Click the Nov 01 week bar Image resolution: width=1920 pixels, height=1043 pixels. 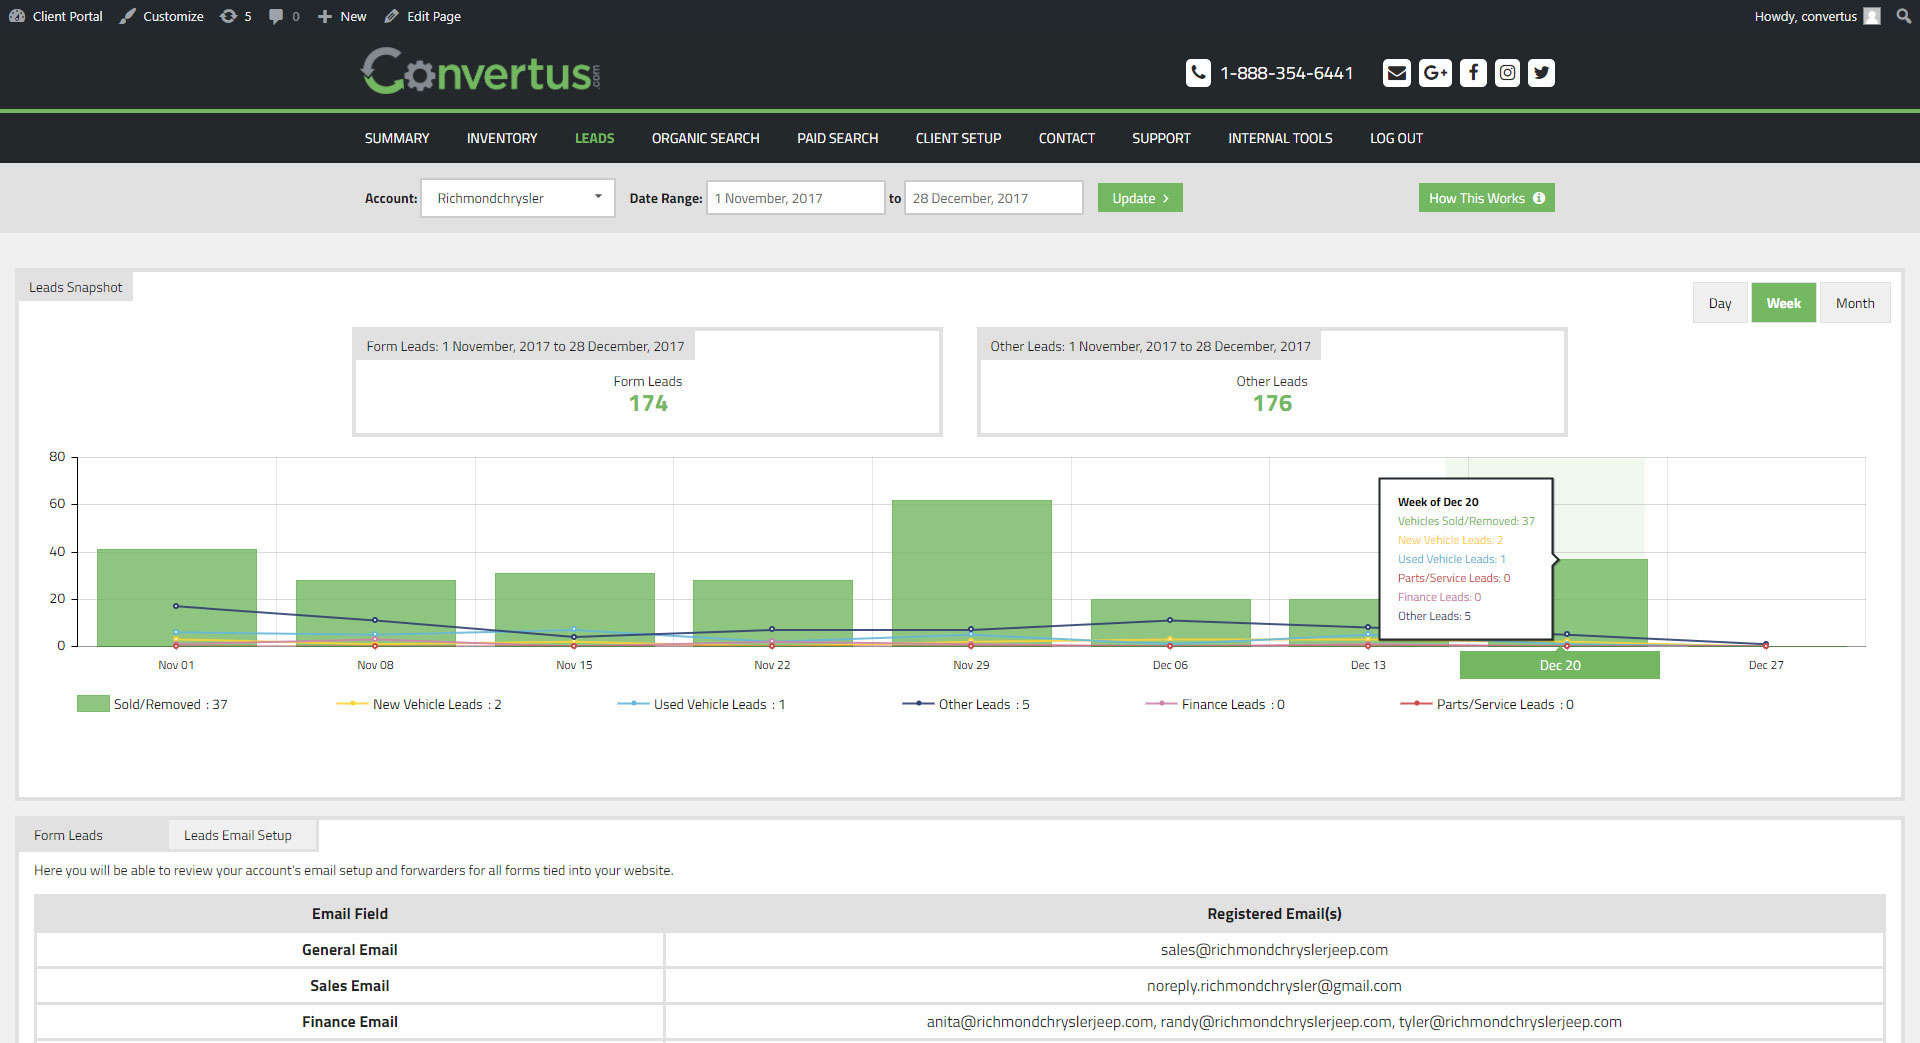[176, 597]
